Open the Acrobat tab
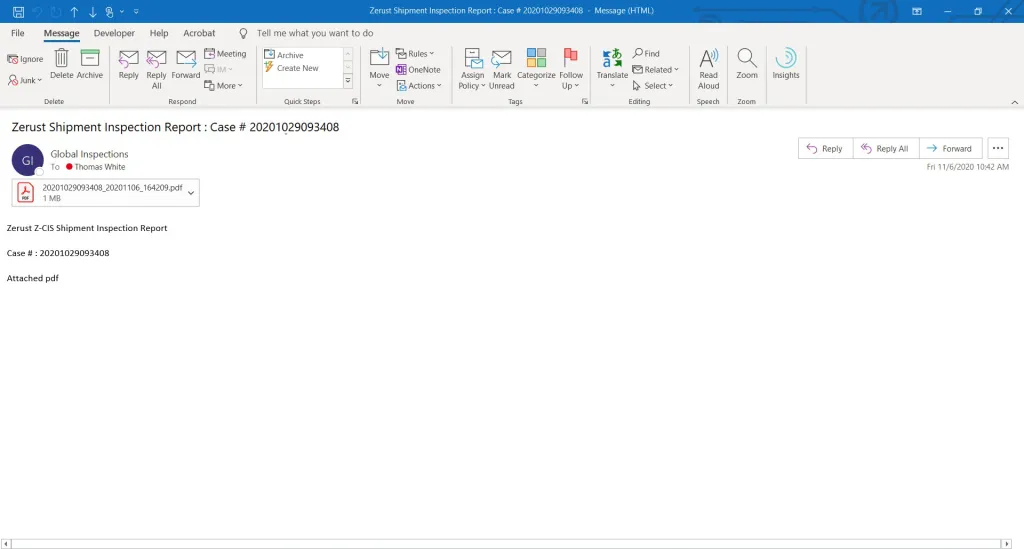The image size is (1024, 549). point(199,33)
